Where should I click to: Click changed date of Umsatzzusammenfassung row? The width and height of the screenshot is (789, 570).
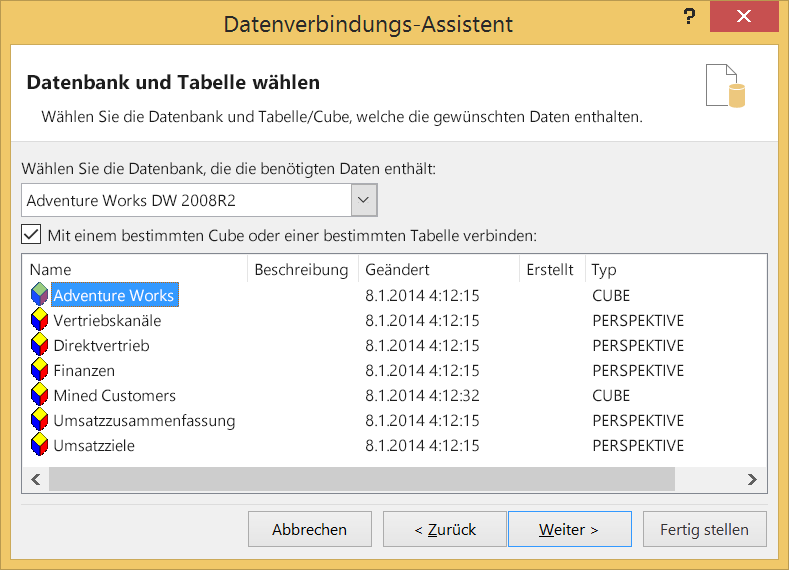pos(422,421)
